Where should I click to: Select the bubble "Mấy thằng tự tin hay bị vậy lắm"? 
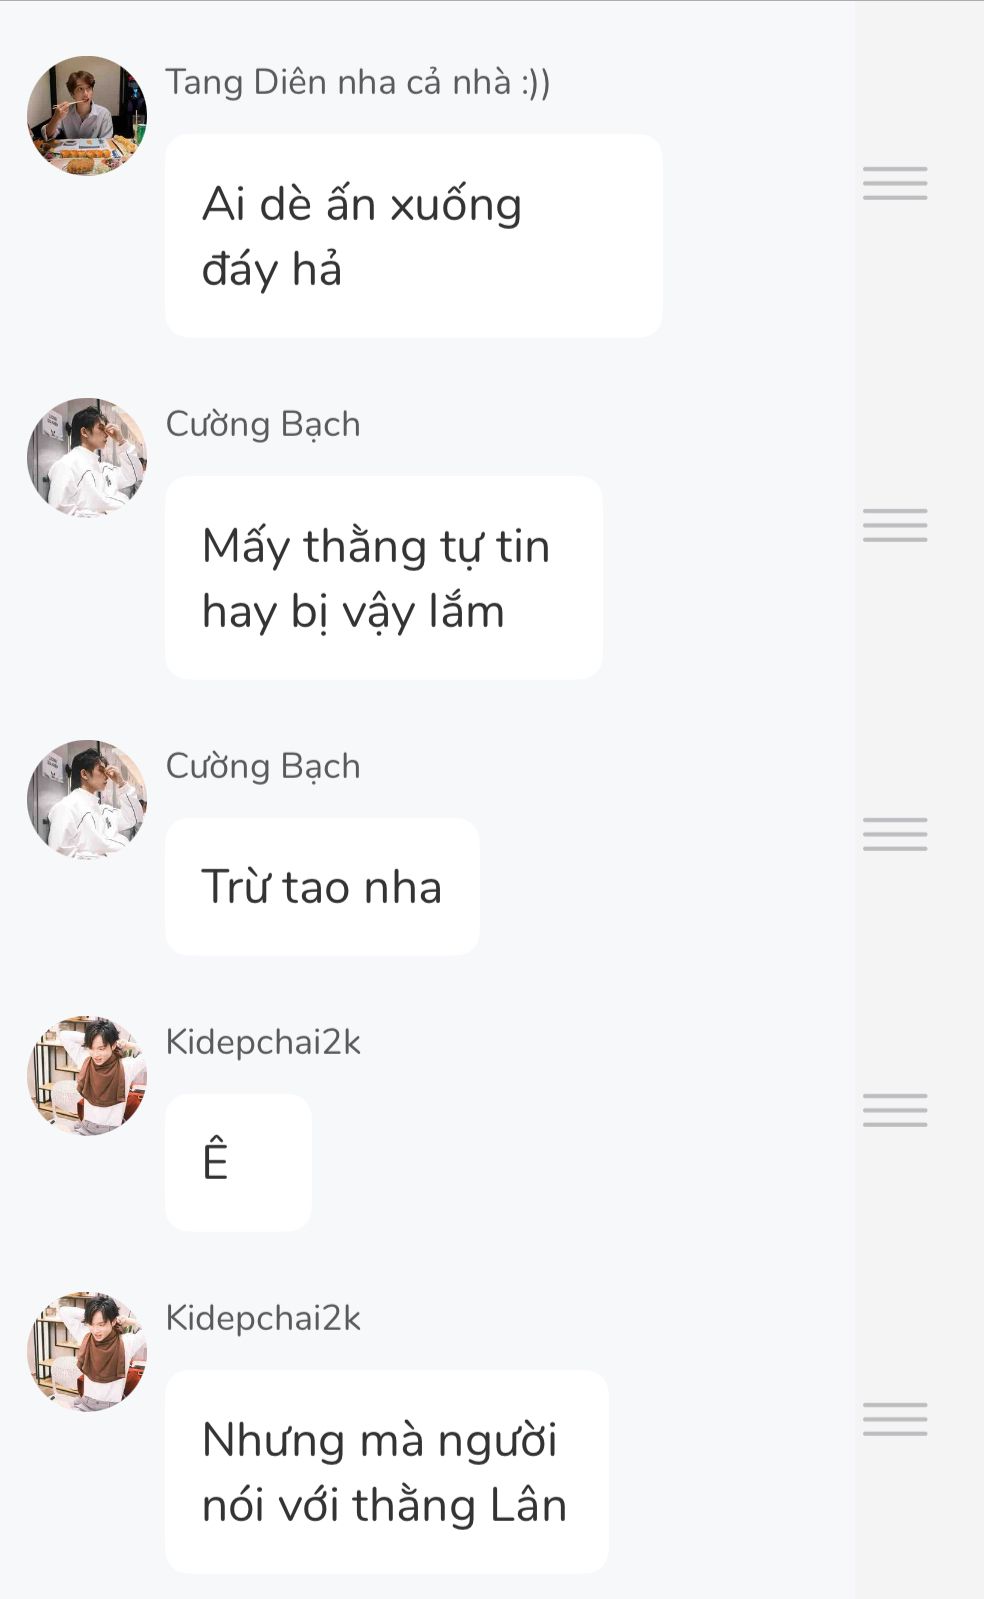point(384,578)
